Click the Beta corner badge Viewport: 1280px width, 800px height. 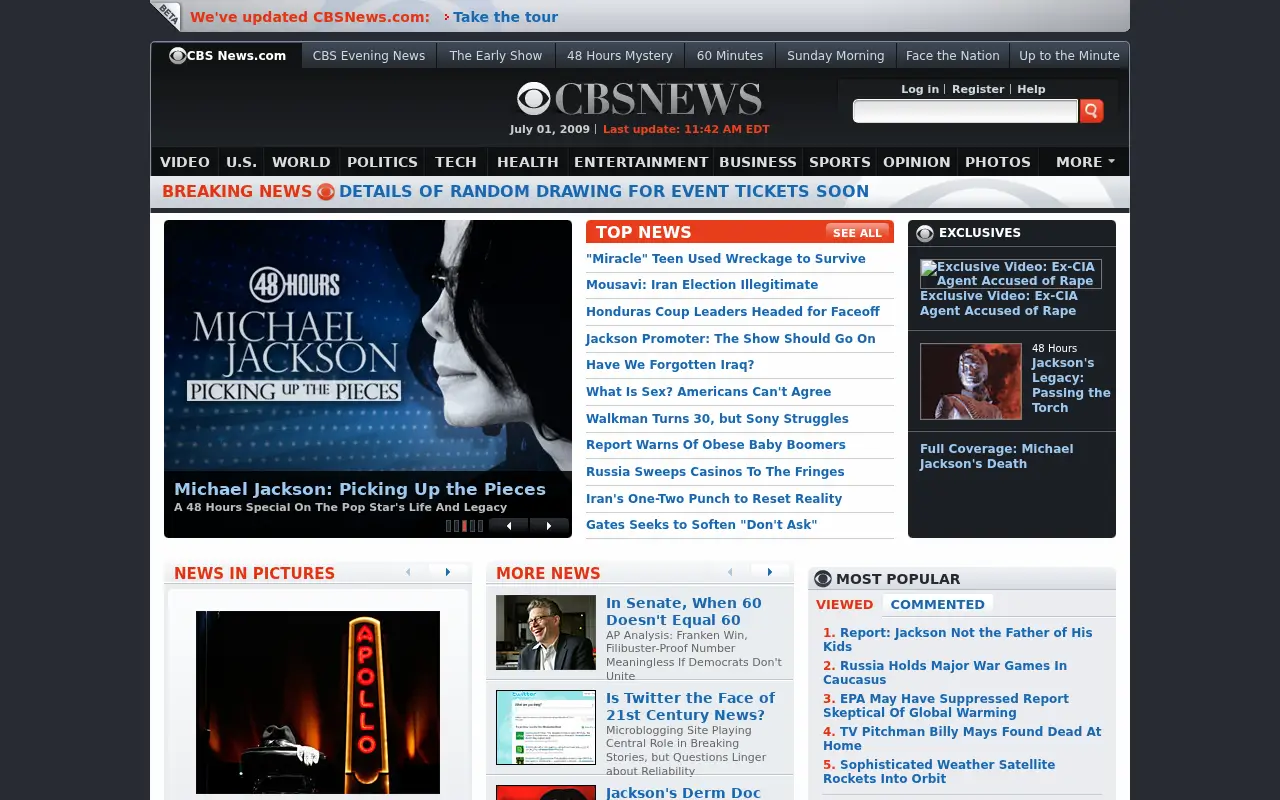[165, 16]
